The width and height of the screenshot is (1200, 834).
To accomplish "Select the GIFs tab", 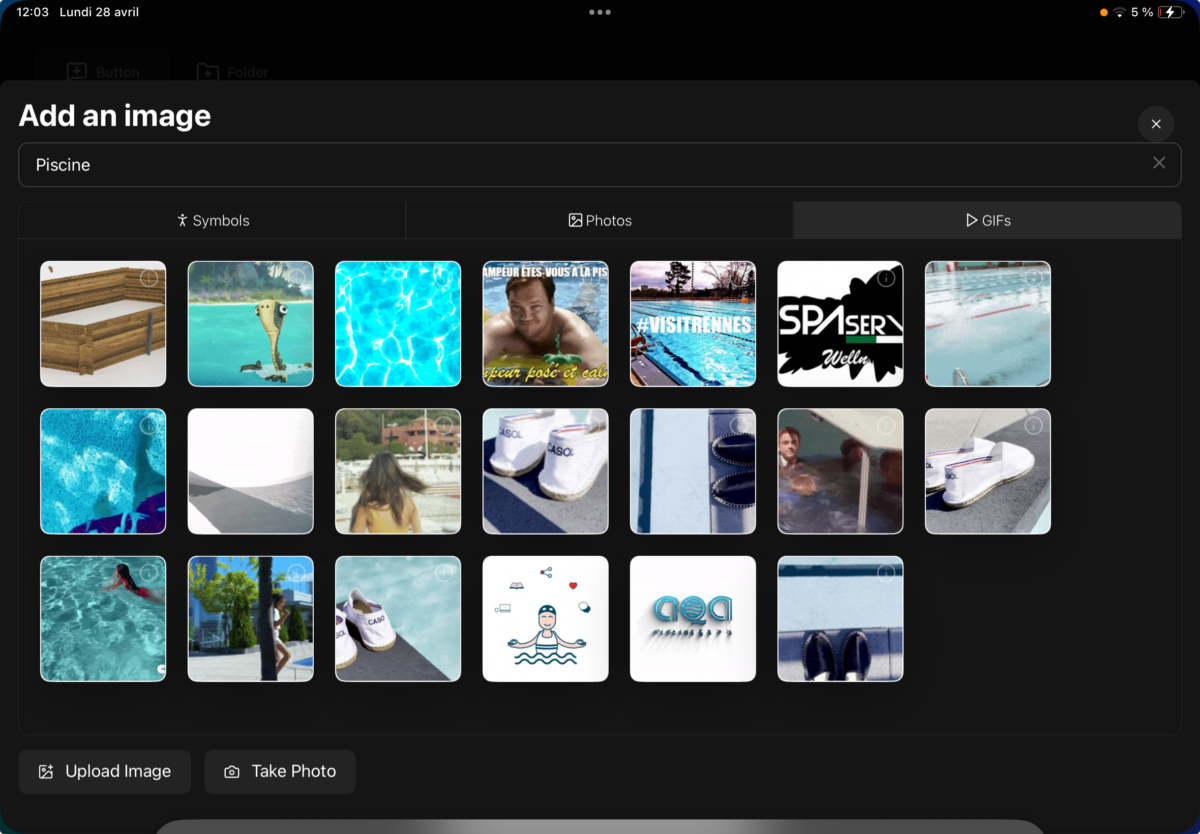I will [987, 220].
